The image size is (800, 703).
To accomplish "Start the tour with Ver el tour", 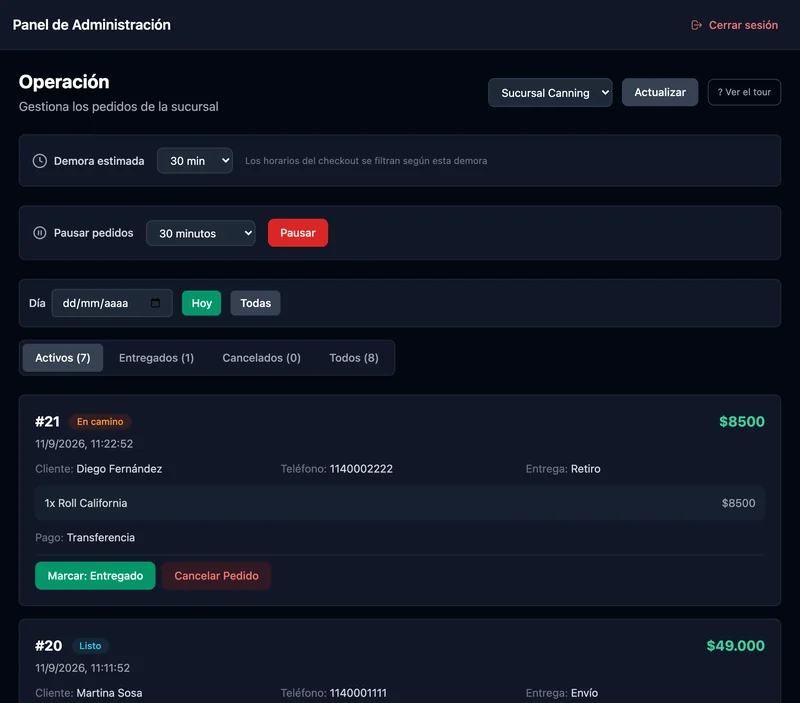I will coord(744,92).
